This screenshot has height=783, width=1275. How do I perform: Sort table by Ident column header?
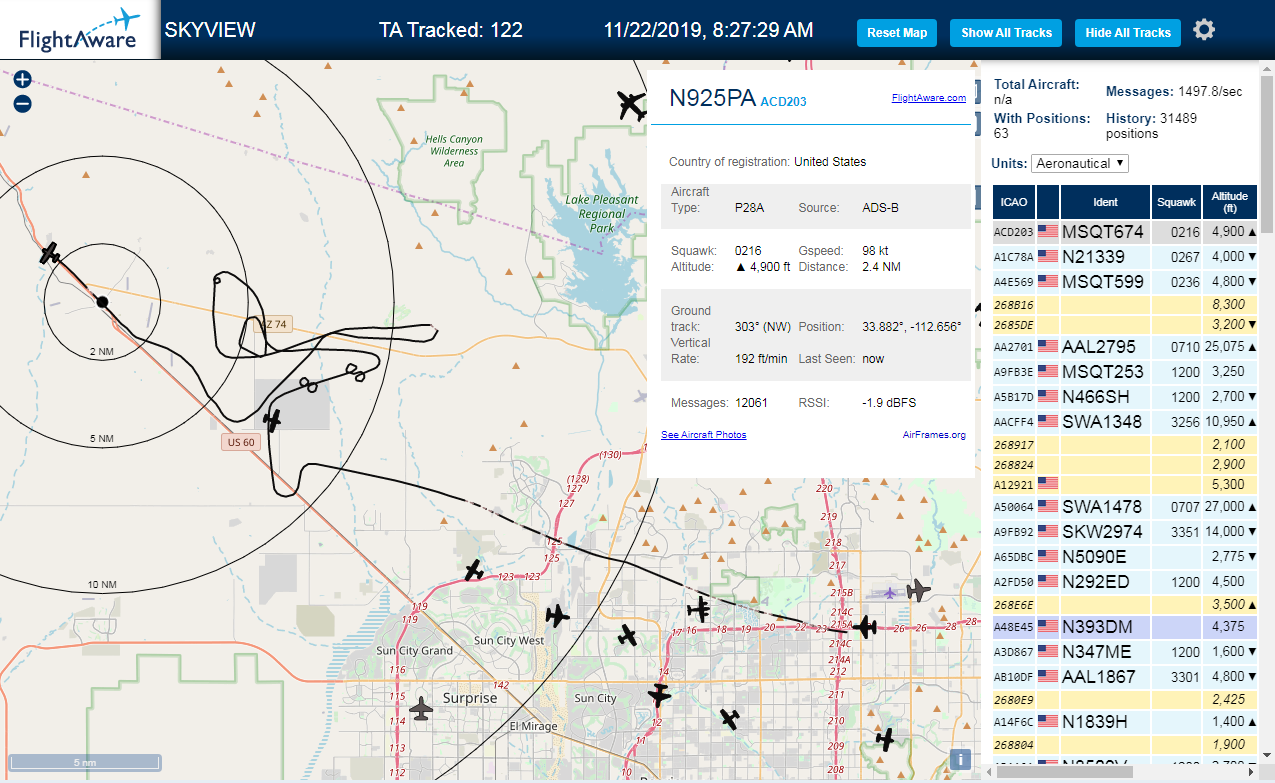(x=1105, y=202)
